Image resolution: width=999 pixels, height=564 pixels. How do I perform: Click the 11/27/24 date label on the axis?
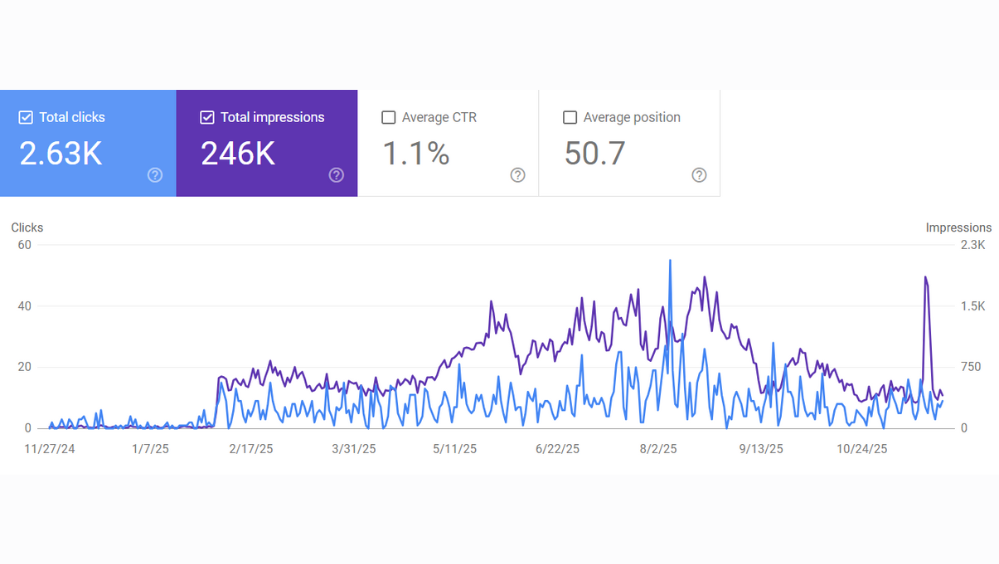coord(49,449)
